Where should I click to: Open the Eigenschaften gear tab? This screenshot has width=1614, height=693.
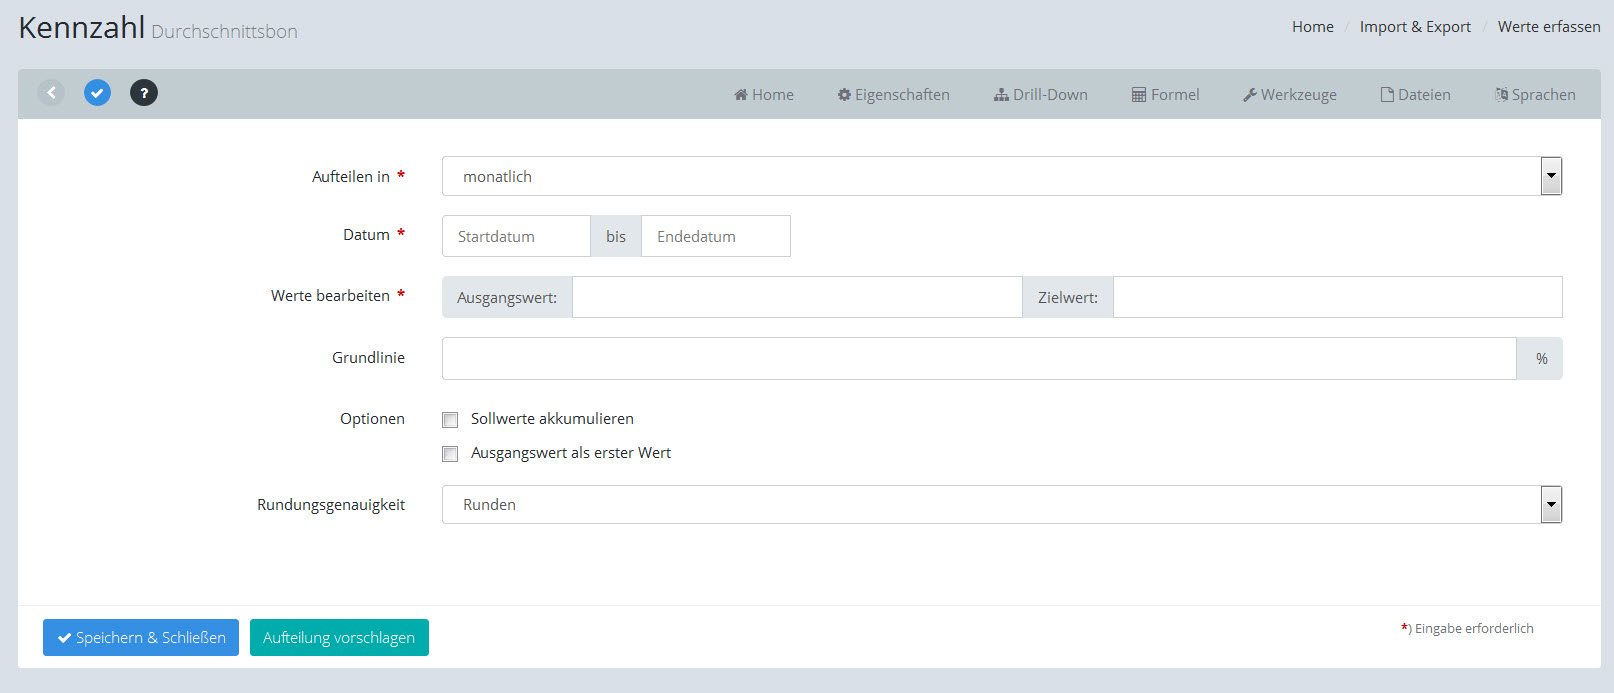(x=893, y=95)
